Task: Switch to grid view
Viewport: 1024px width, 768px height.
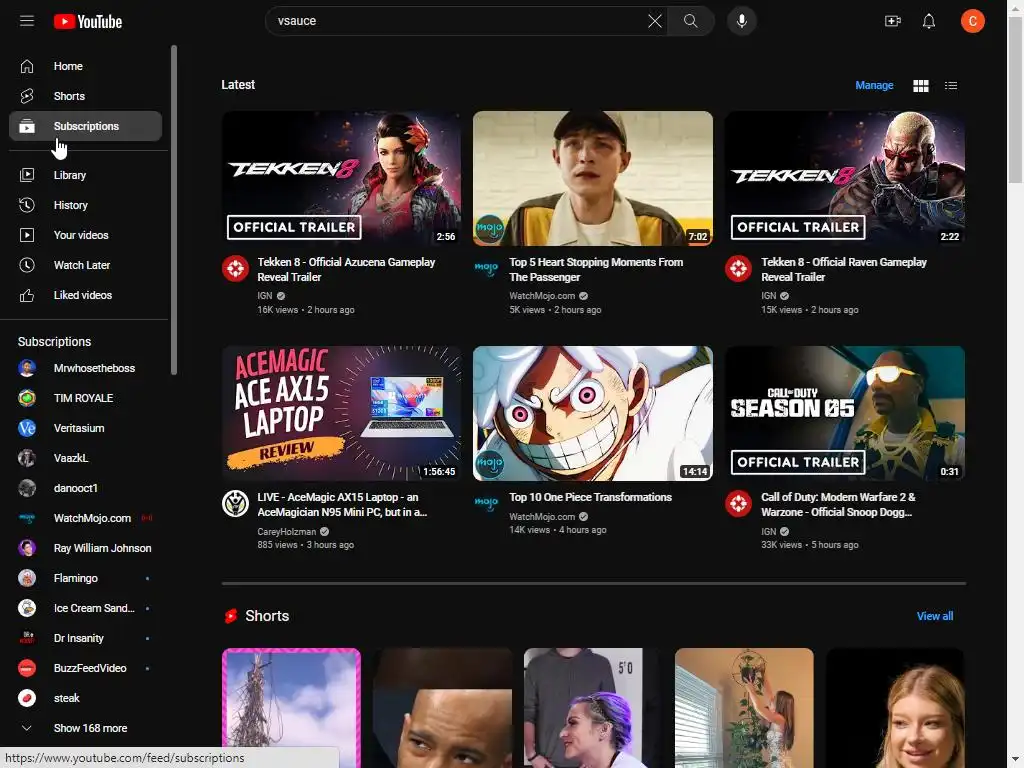Action: point(921,86)
